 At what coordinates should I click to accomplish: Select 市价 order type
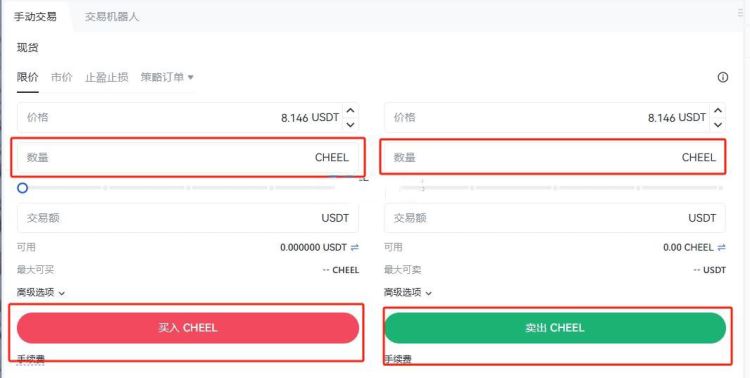point(62,77)
